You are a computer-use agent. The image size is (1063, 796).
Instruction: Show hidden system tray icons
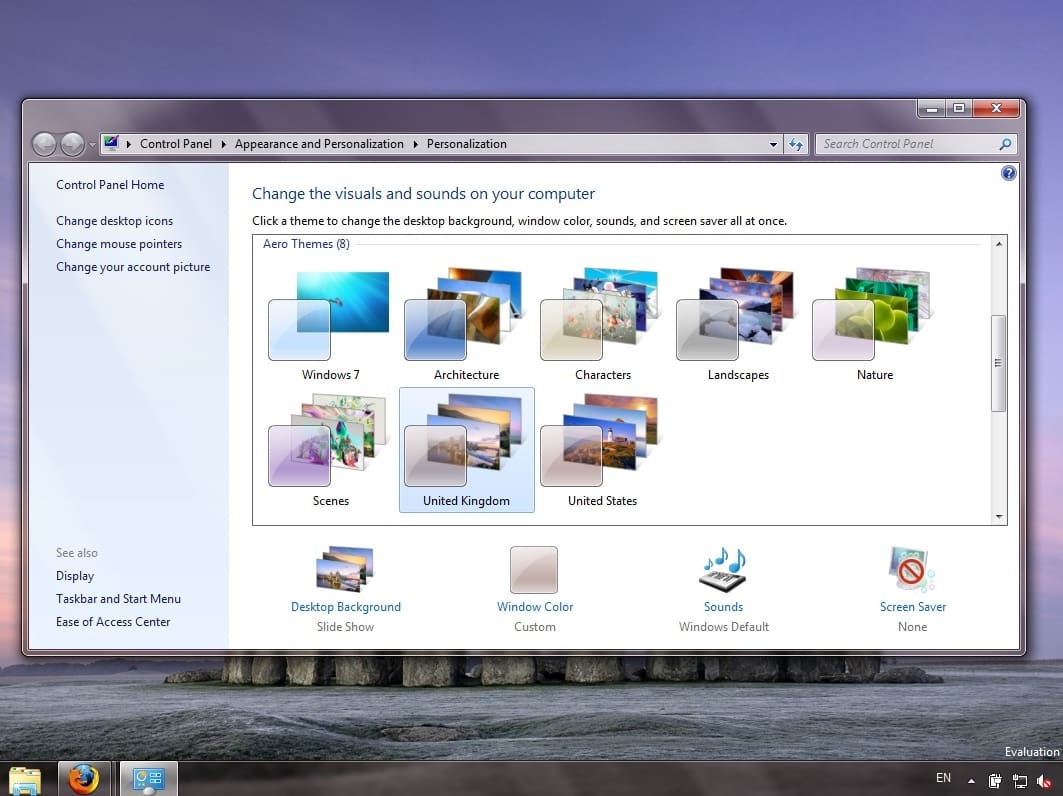pos(970,780)
